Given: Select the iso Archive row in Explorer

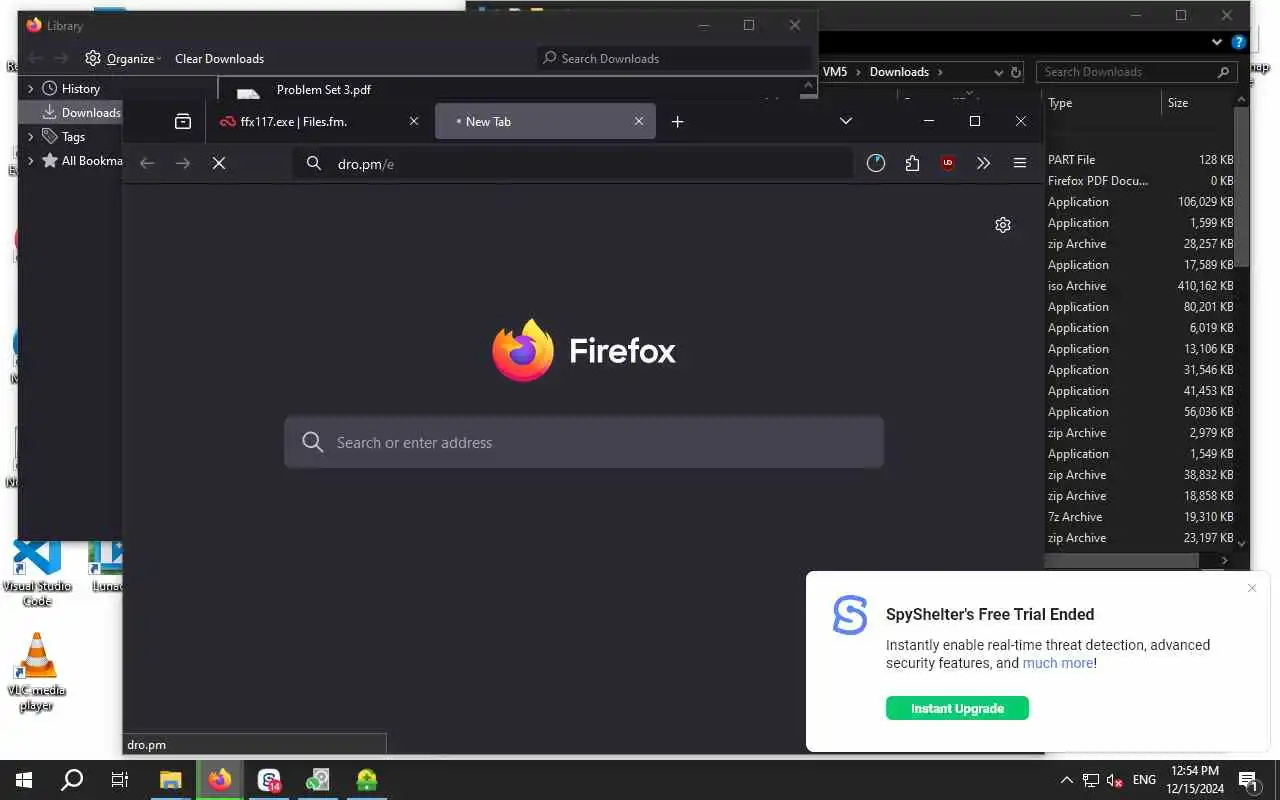Looking at the screenshot, I should point(1139,286).
